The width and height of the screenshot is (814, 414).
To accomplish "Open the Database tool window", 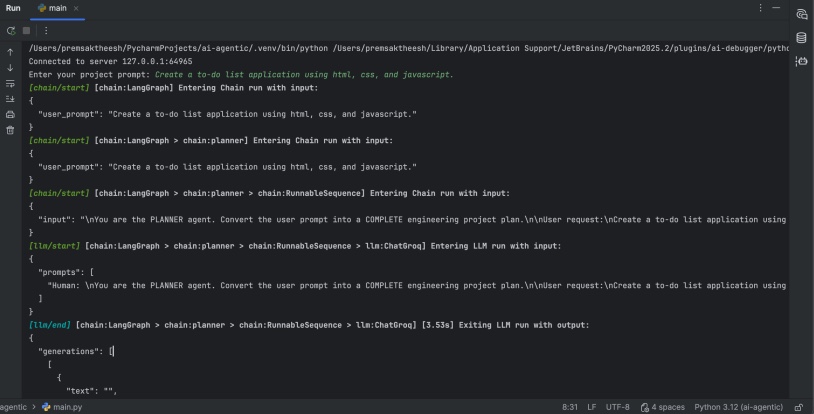I will (x=801, y=38).
